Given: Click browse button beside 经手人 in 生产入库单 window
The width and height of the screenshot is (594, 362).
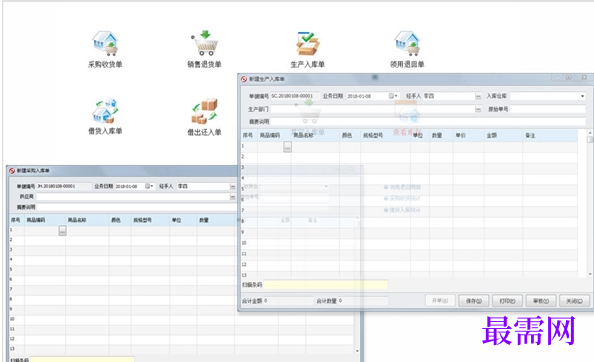Looking at the screenshot, I should (x=478, y=97).
